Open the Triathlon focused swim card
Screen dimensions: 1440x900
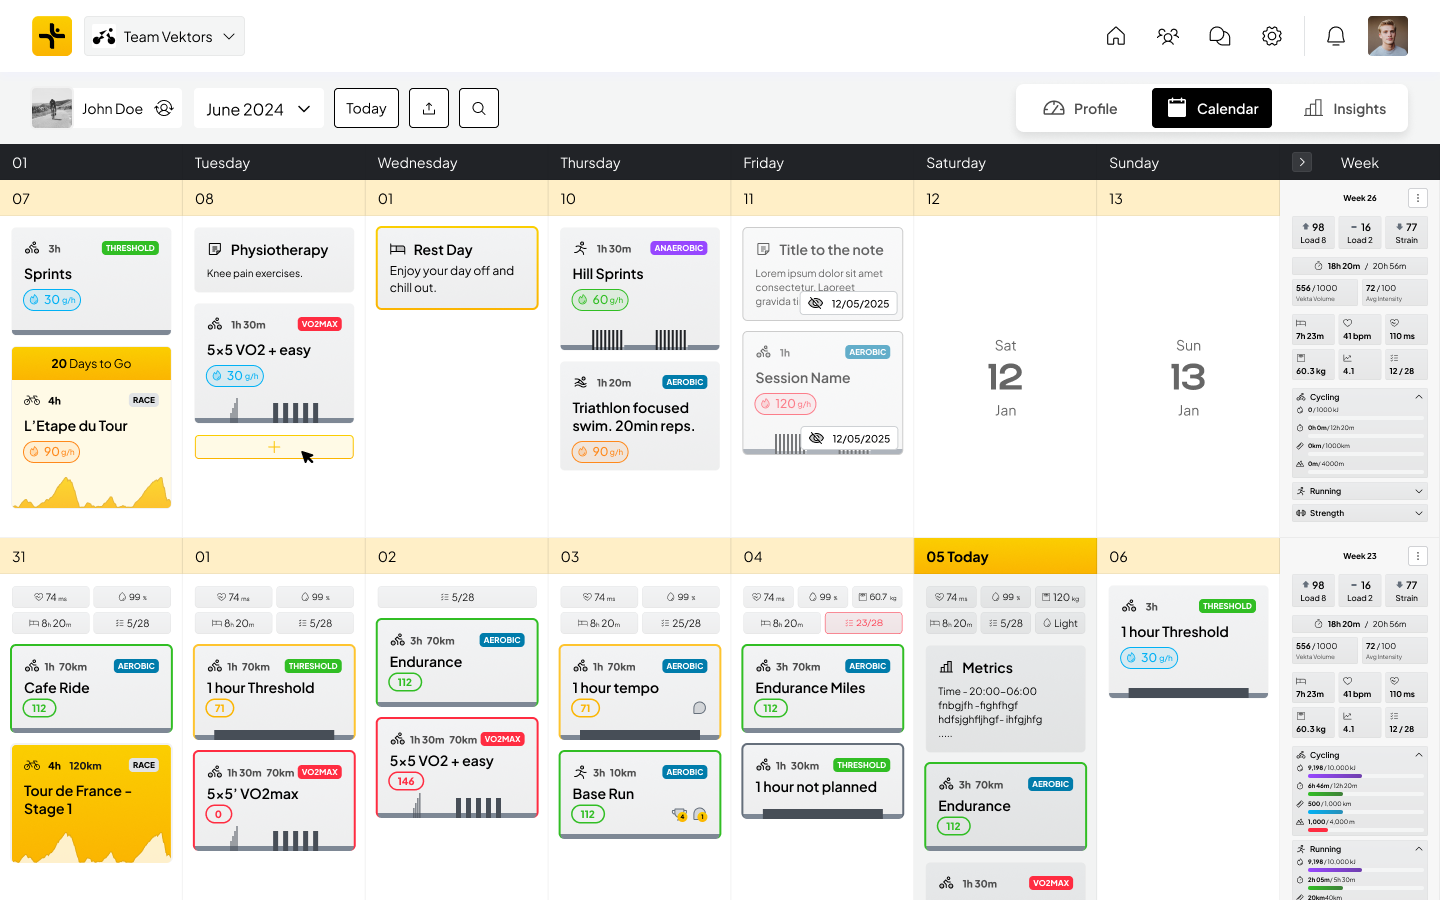[640, 416]
